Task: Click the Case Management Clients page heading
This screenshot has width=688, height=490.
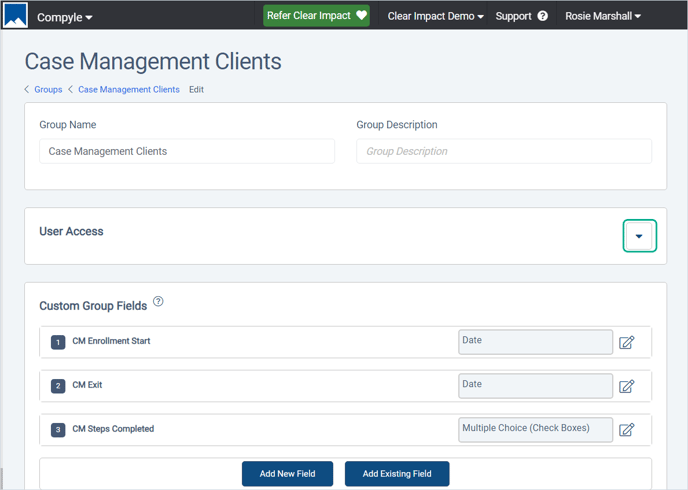Action: [153, 61]
